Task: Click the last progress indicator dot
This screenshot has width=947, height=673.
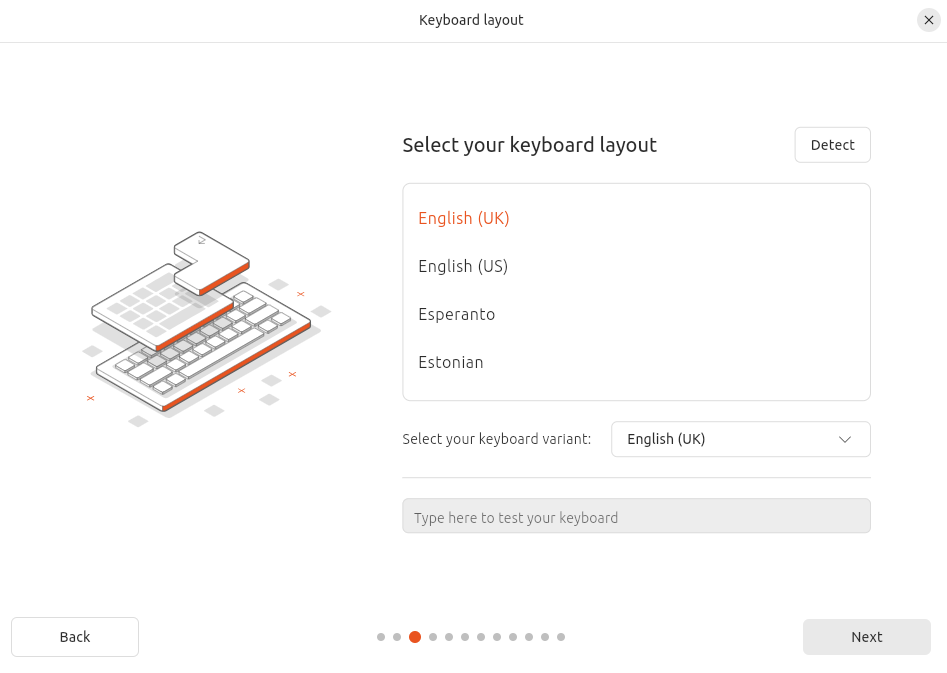Action: pos(560,636)
